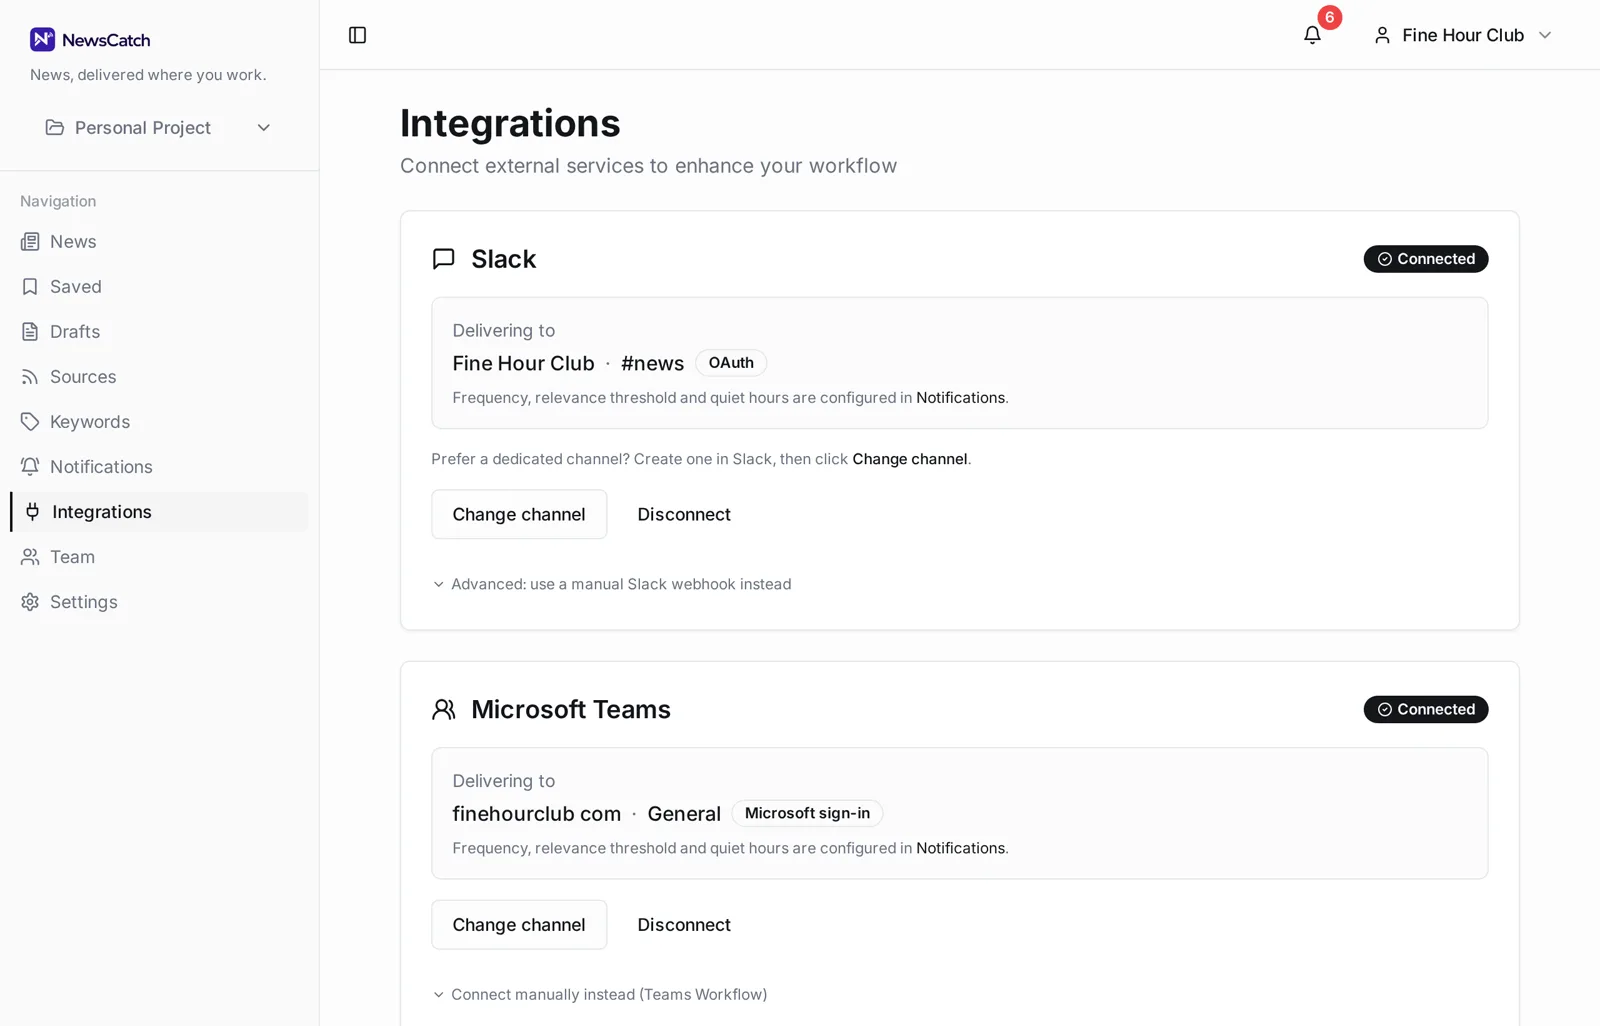Open Team in the navigation
Image resolution: width=1600 pixels, height=1026 pixels.
tap(159, 557)
